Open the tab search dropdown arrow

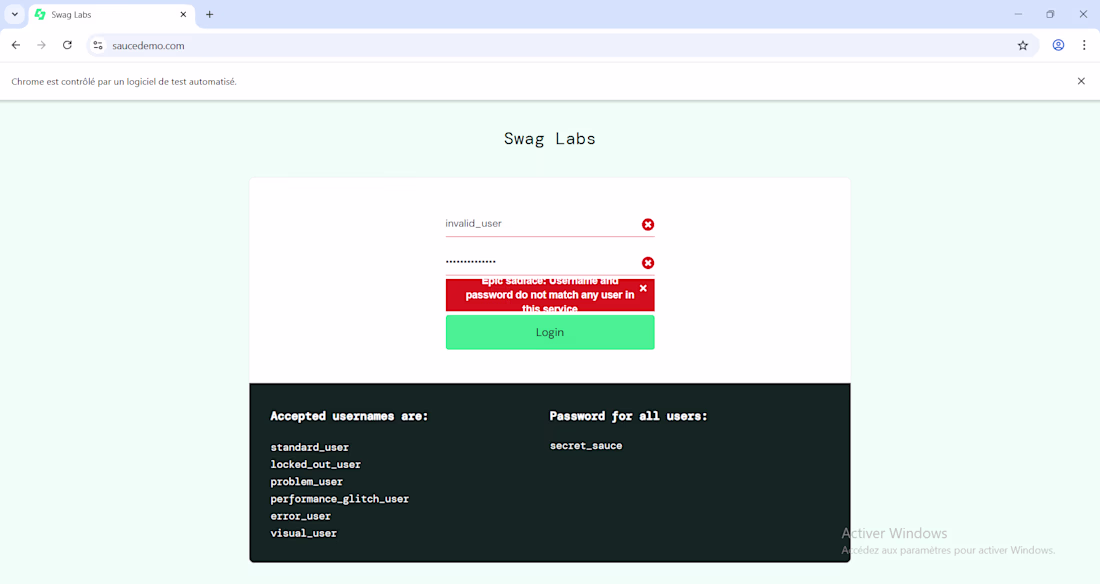point(15,14)
